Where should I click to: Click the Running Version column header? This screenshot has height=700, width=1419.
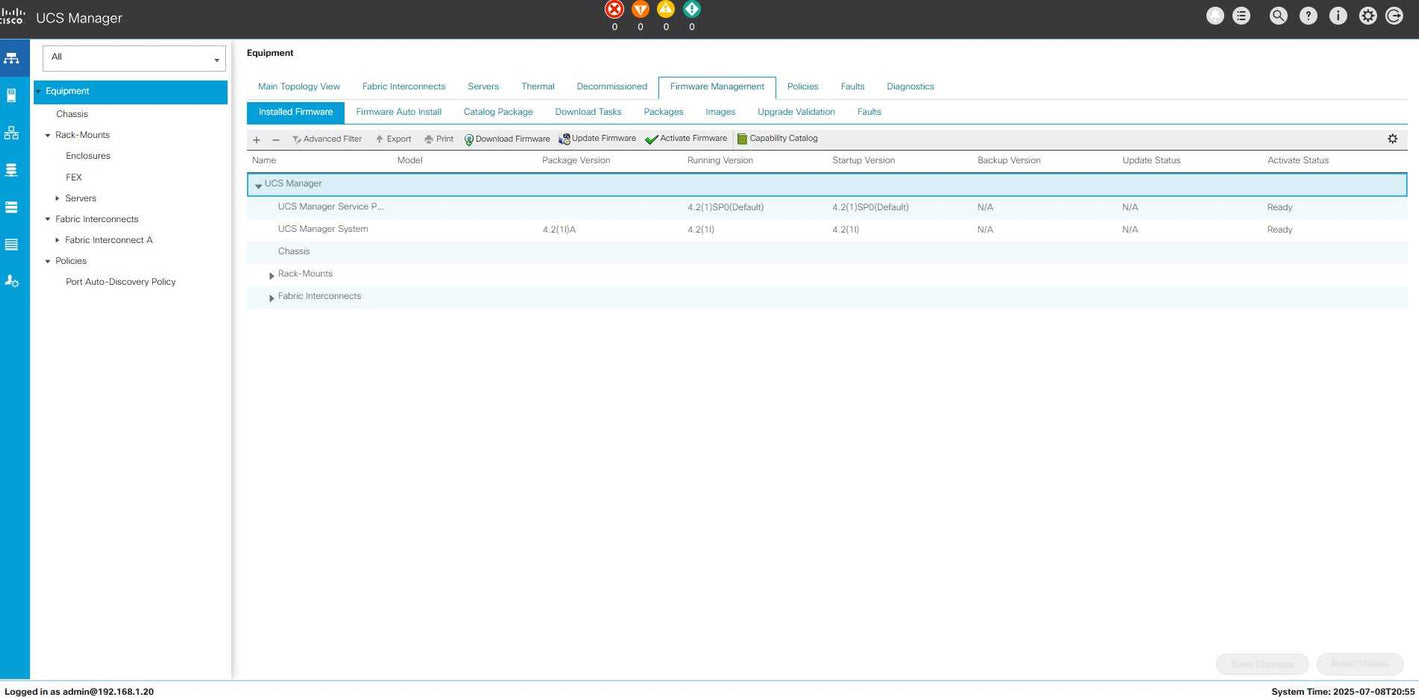coord(720,160)
